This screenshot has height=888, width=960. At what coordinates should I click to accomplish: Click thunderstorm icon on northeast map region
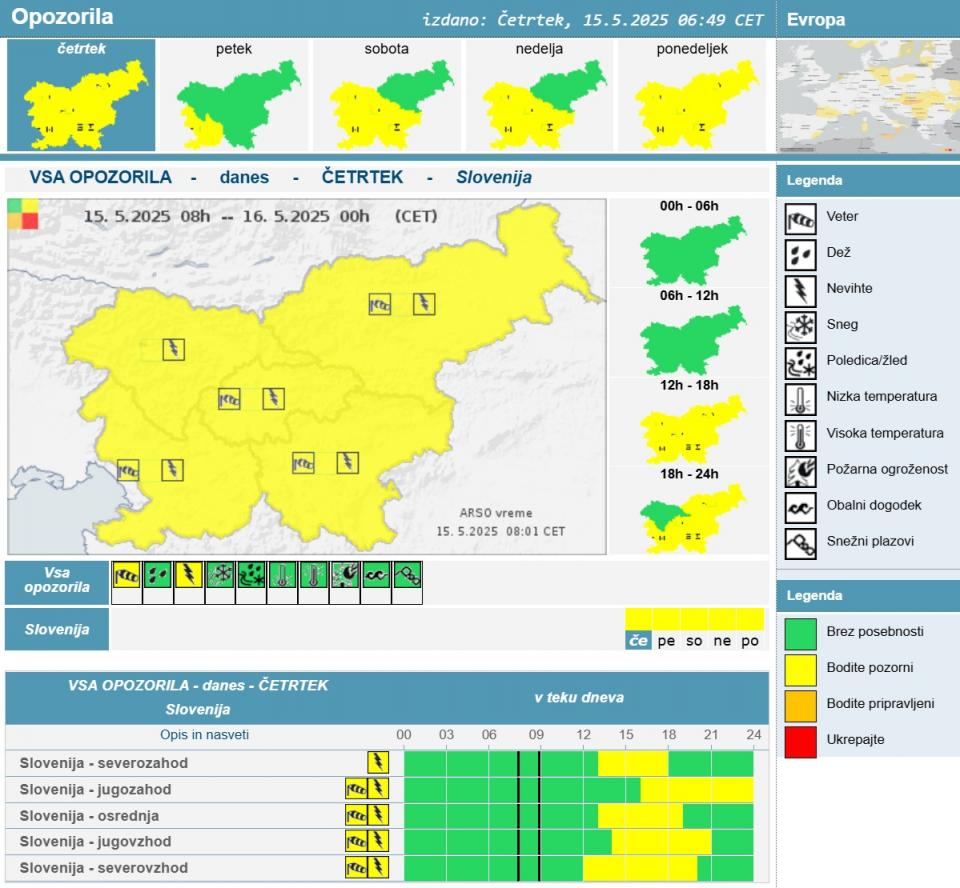click(424, 304)
